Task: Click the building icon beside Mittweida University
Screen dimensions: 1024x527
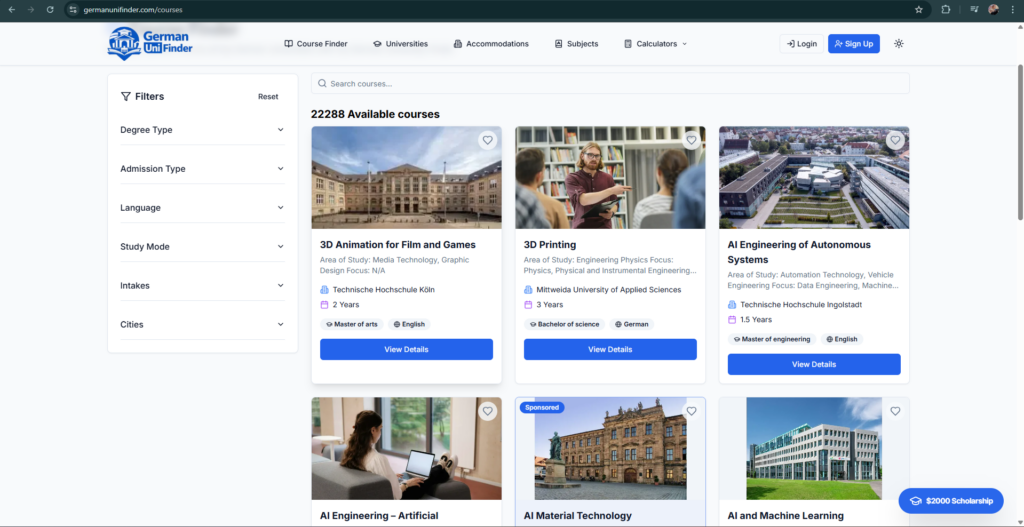Action: pyautogui.click(x=528, y=290)
